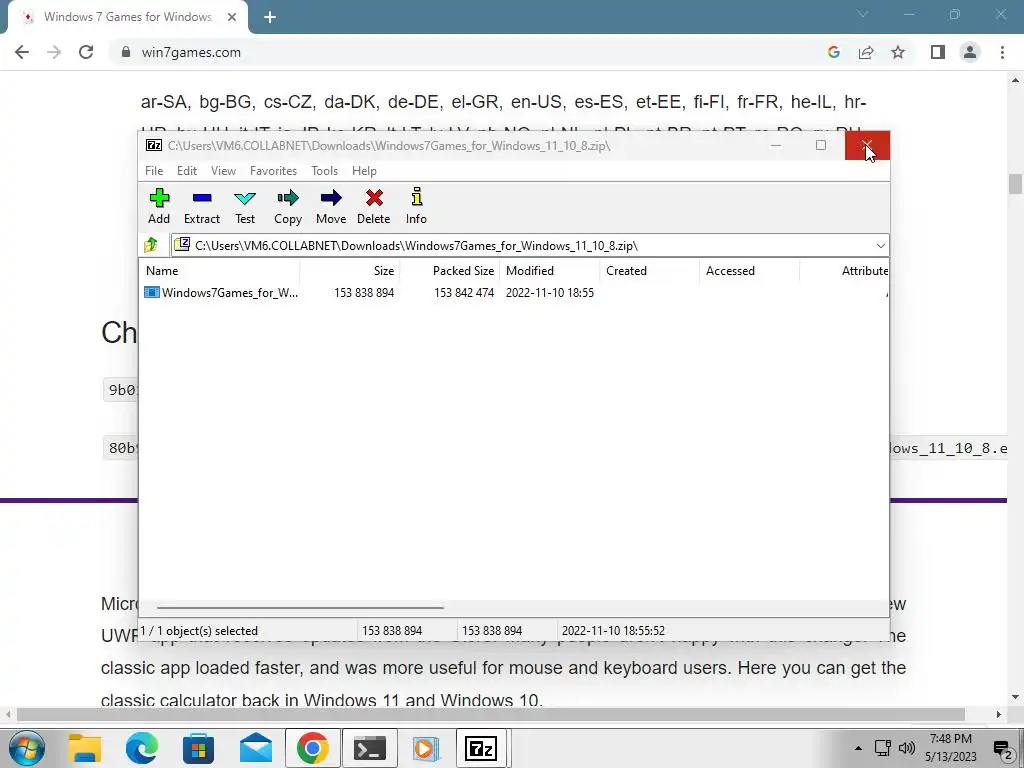This screenshot has width=1024, height=768.
Task: Sort by Name column header
Action: [x=219, y=270]
